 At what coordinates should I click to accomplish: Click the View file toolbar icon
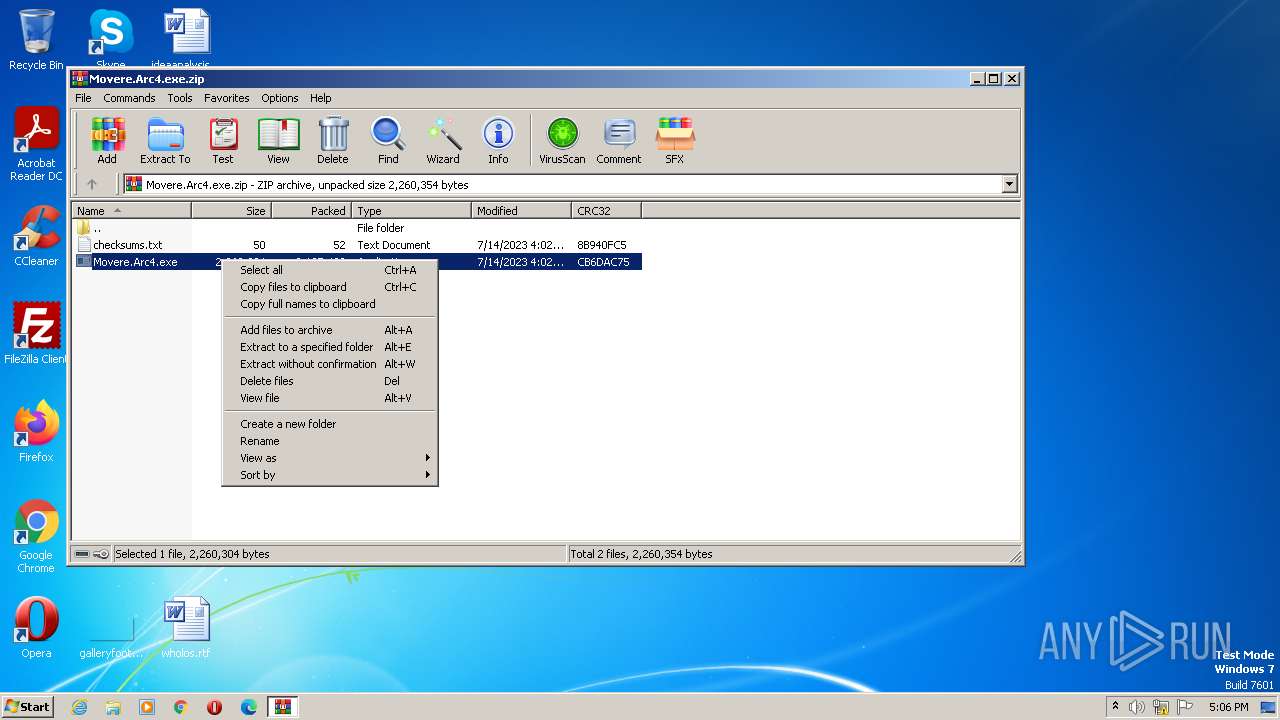278,140
